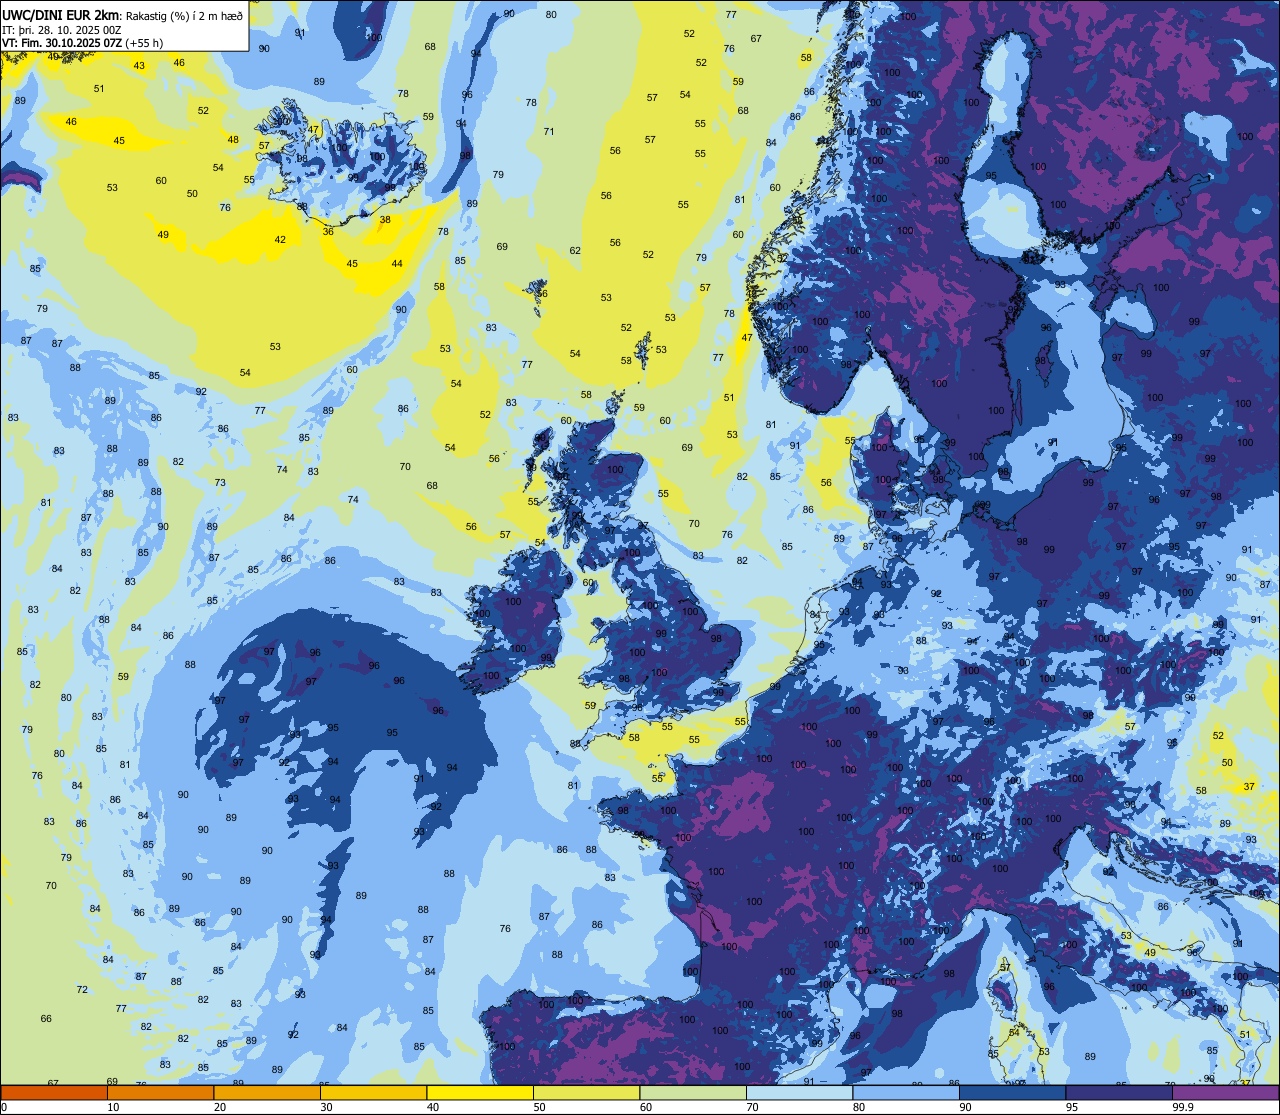Screen dimensions: 1280x1115
Task: Click the 30–40 amber legend swatch
Action: click(x=374, y=1092)
